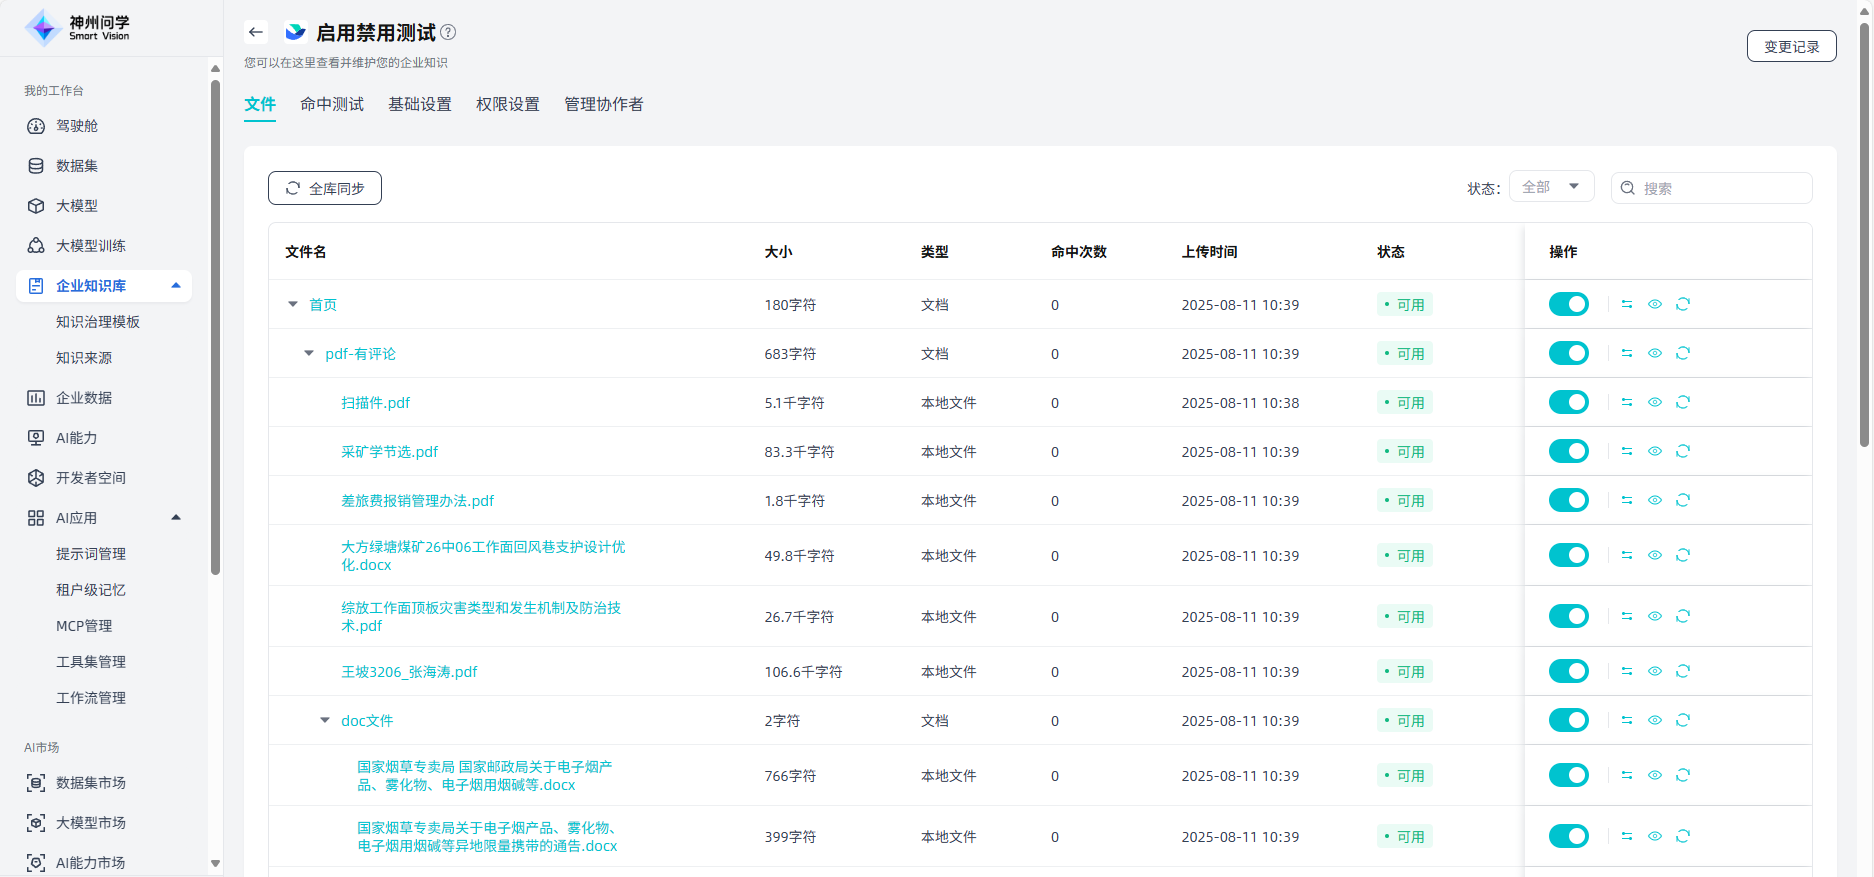Preview 采矿学节选.pdf via the eye icon
The image size is (1874, 877).
pos(1655,451)
